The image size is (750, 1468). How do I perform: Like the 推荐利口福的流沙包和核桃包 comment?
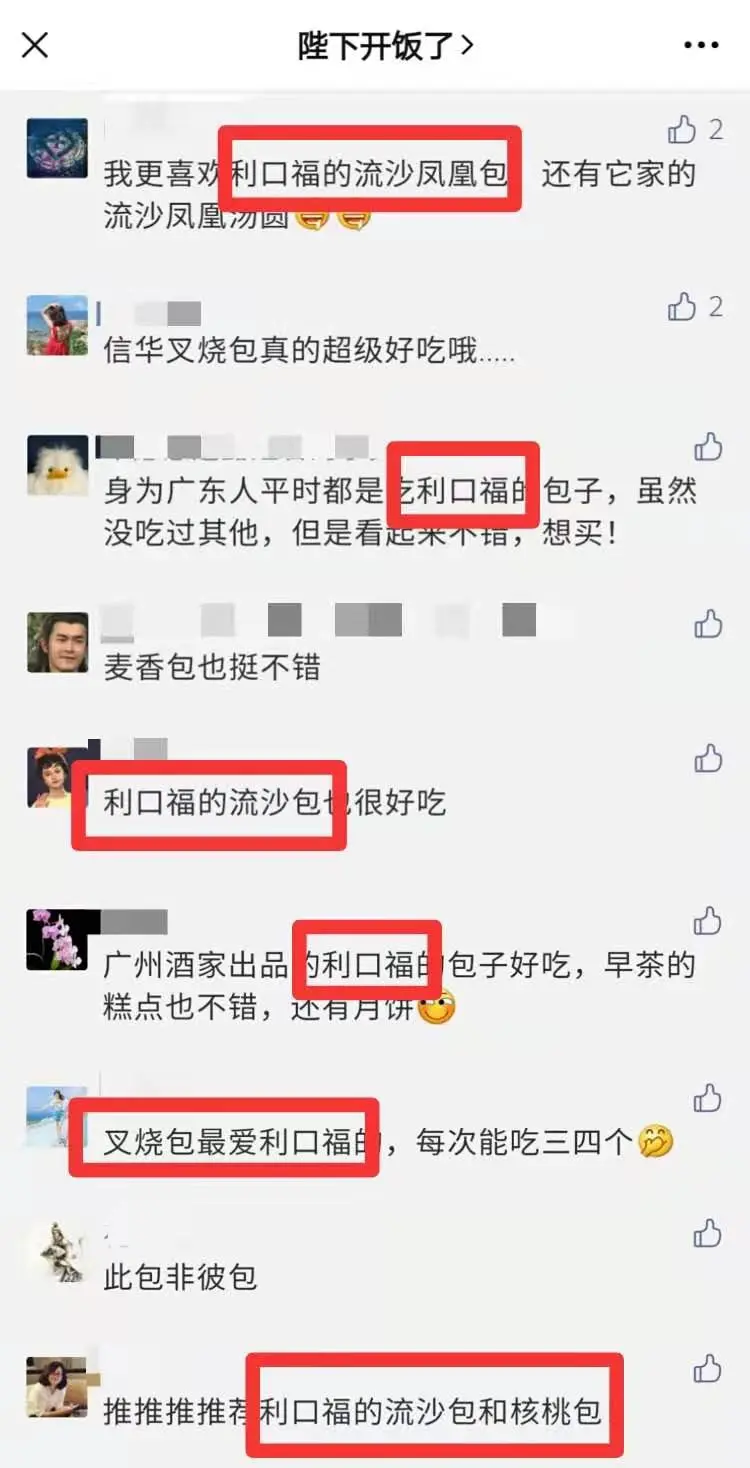click(x=708, y=1368)
